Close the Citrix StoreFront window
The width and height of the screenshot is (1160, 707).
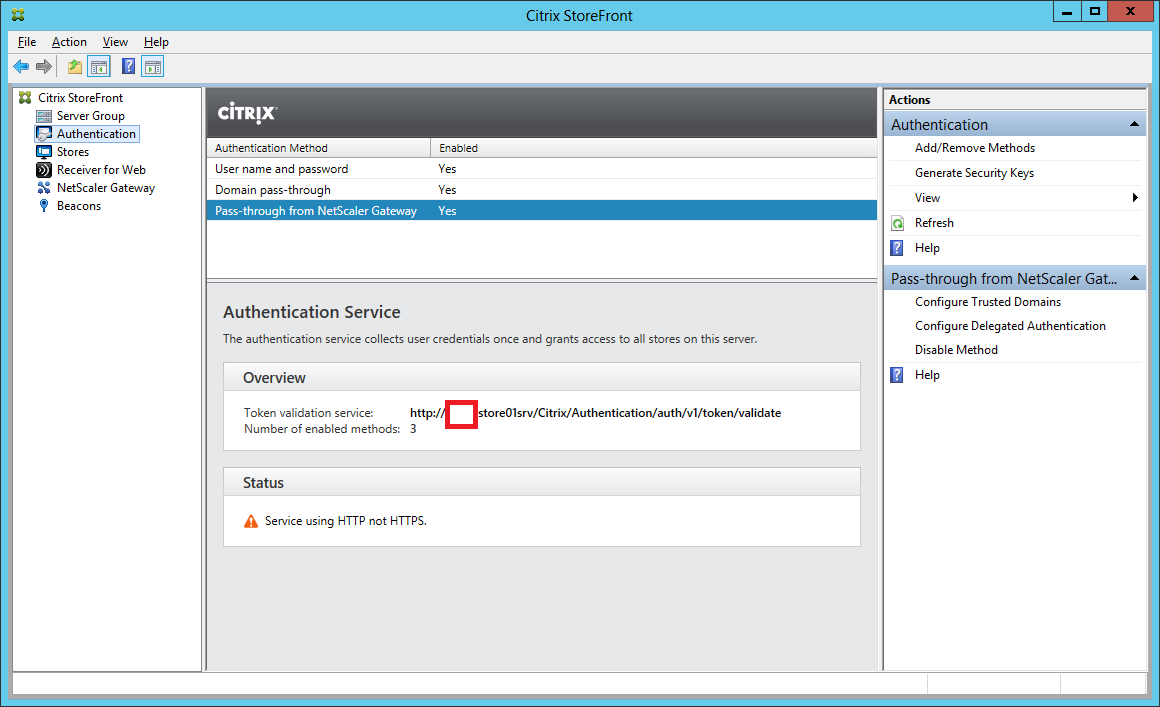[x=1130, y=12]
